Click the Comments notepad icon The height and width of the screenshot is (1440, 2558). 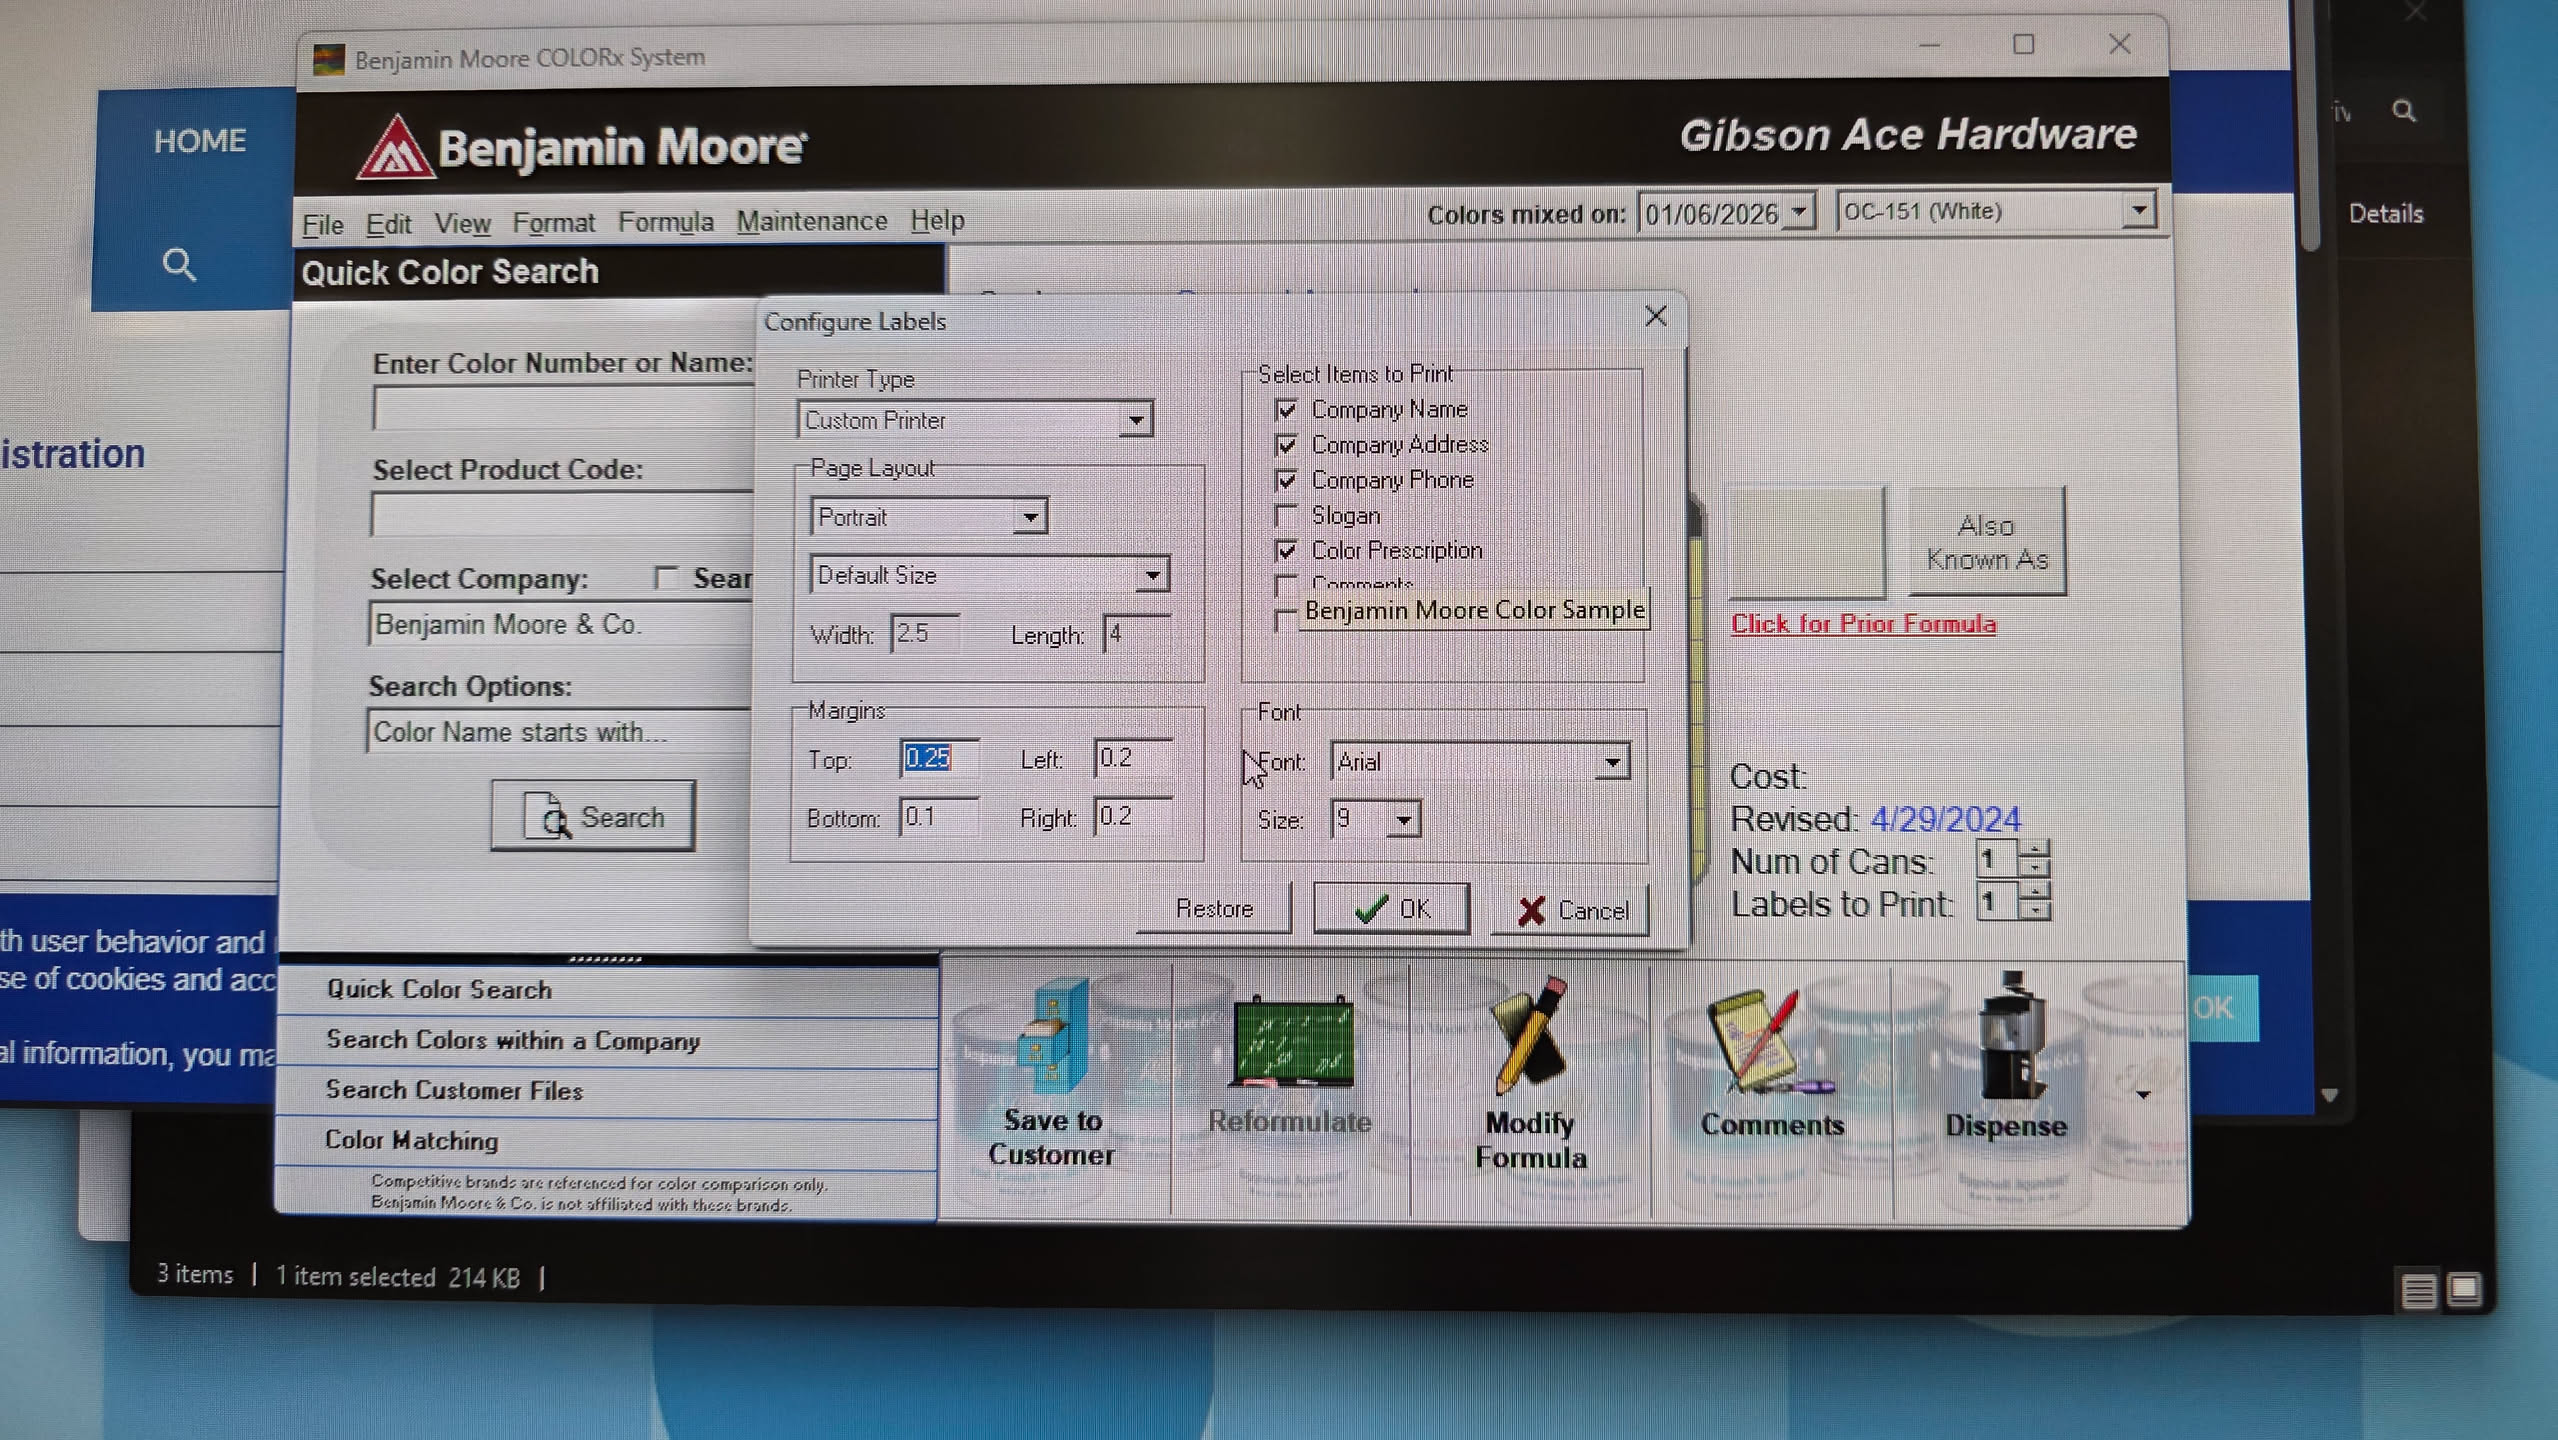[x=1767, y=1042]
